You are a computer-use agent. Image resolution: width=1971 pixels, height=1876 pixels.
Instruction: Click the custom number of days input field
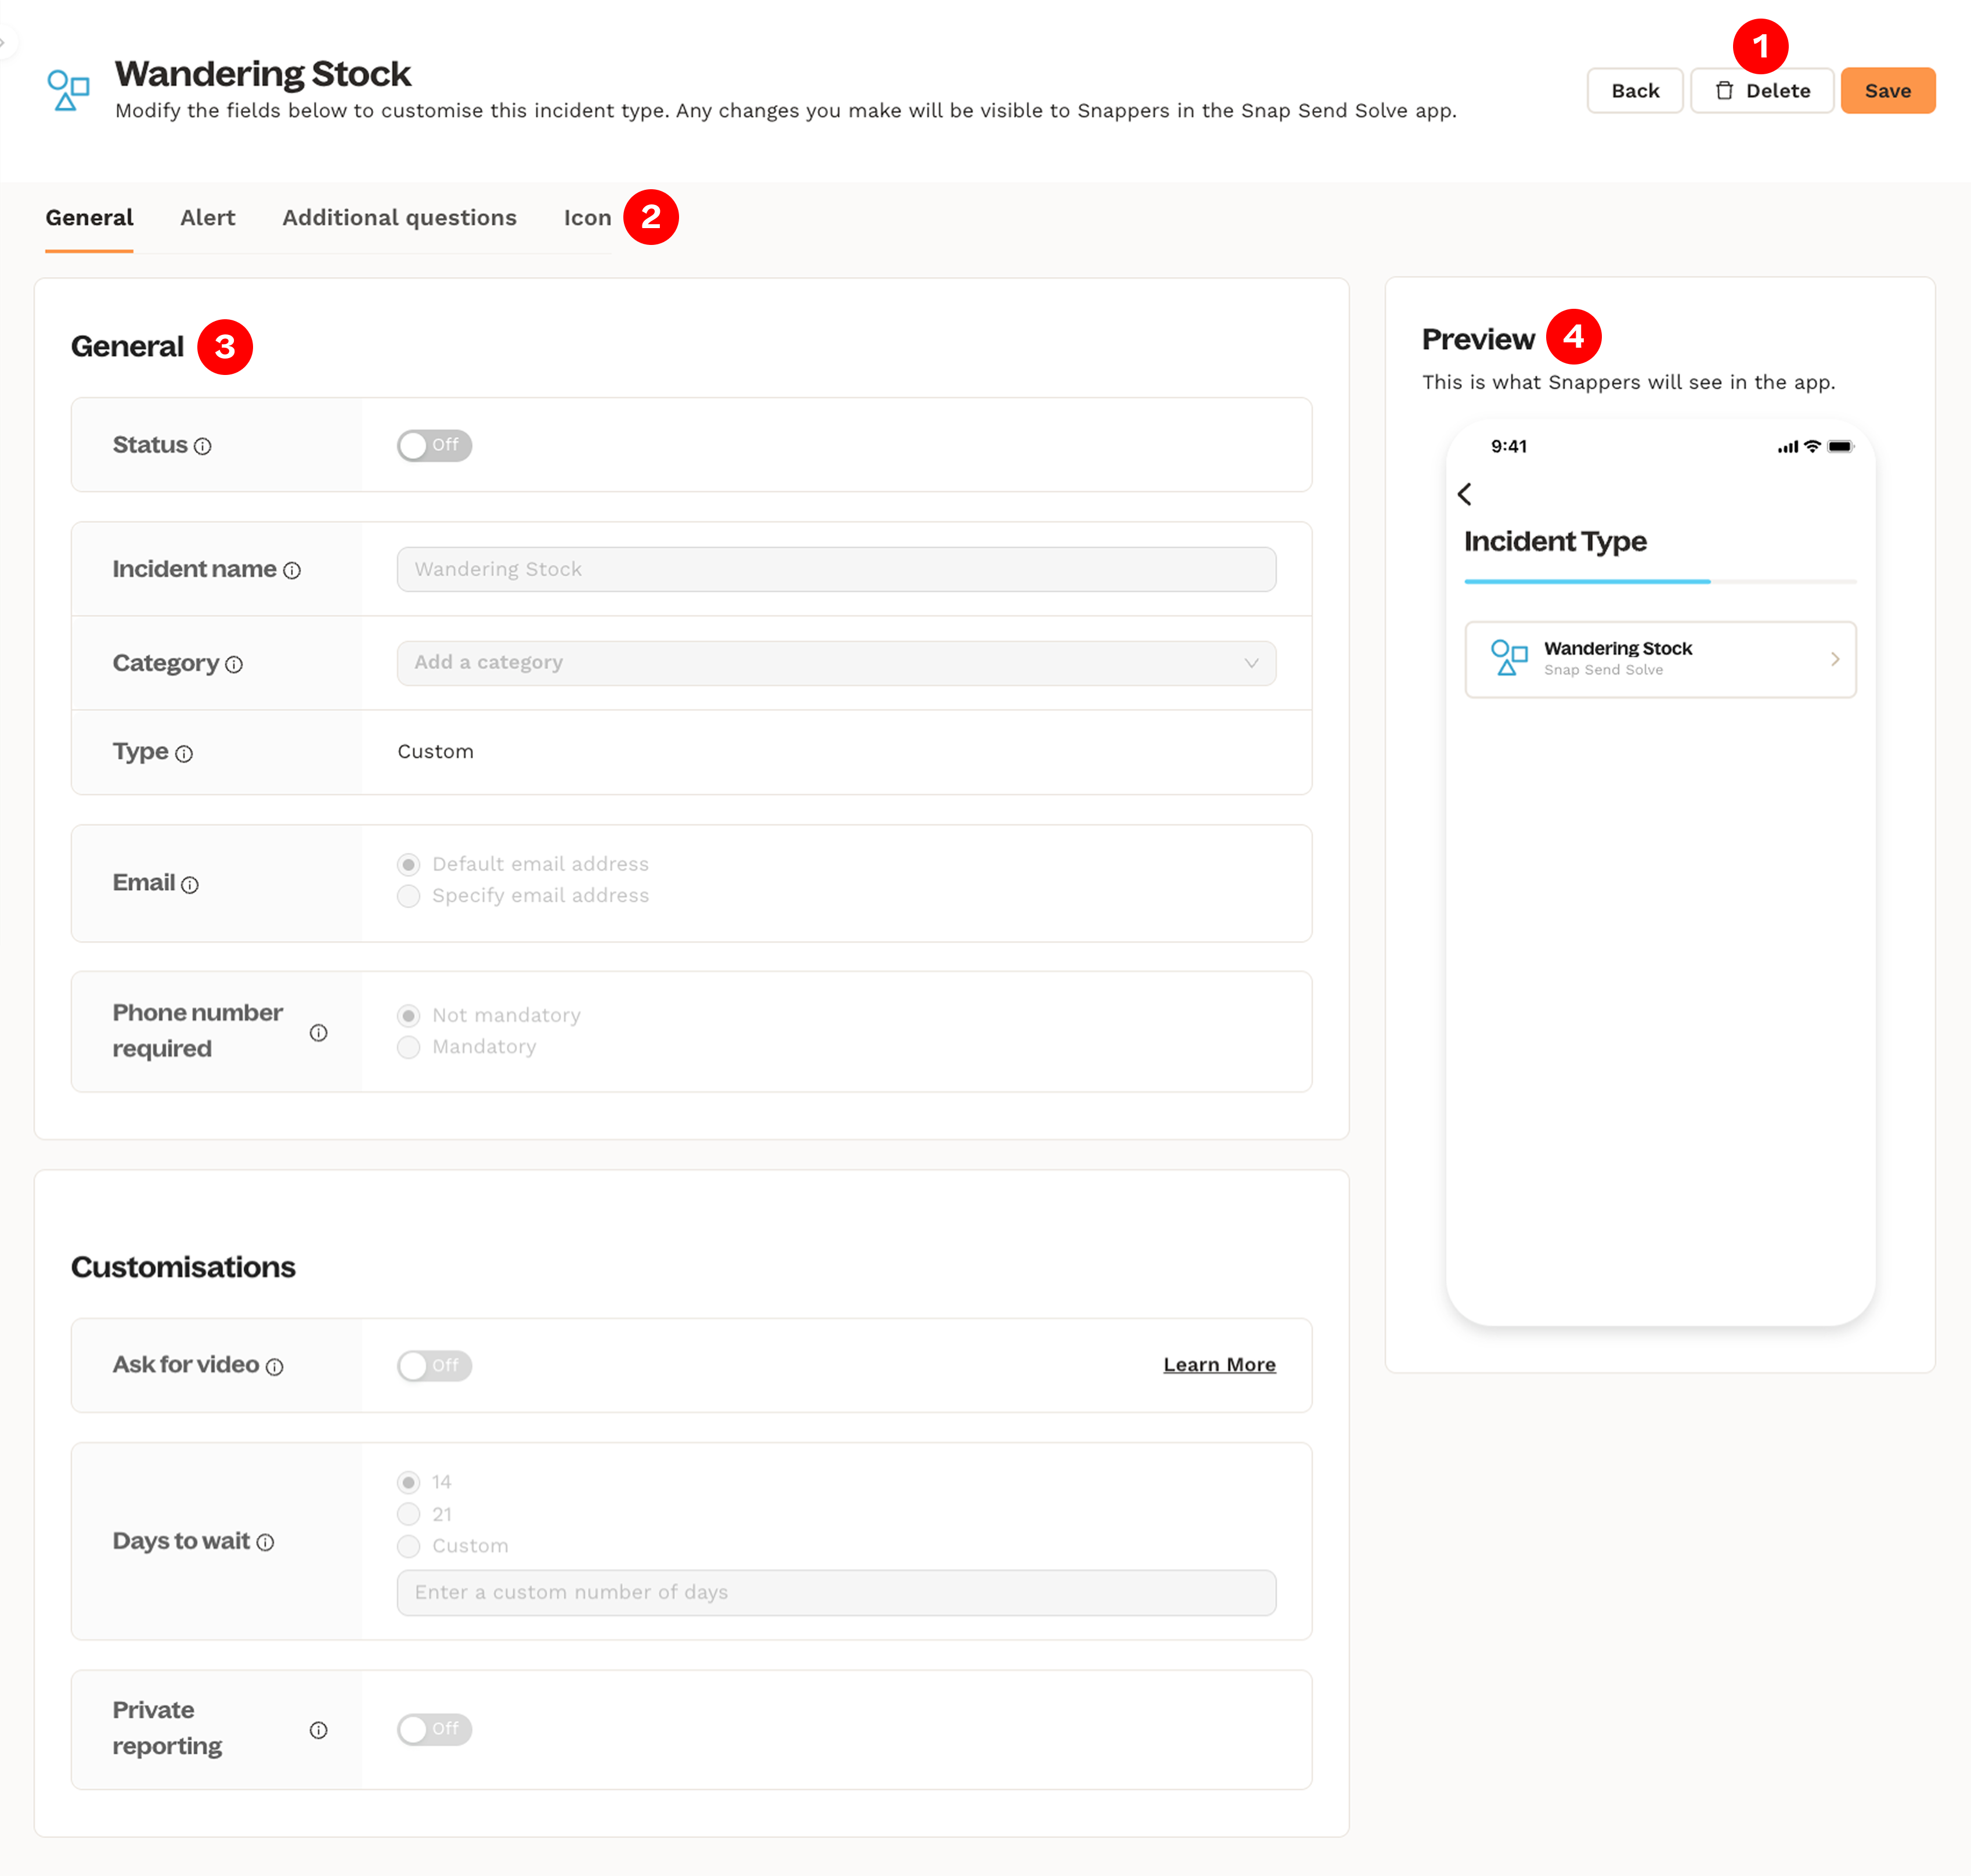(x=836, y=1592)
